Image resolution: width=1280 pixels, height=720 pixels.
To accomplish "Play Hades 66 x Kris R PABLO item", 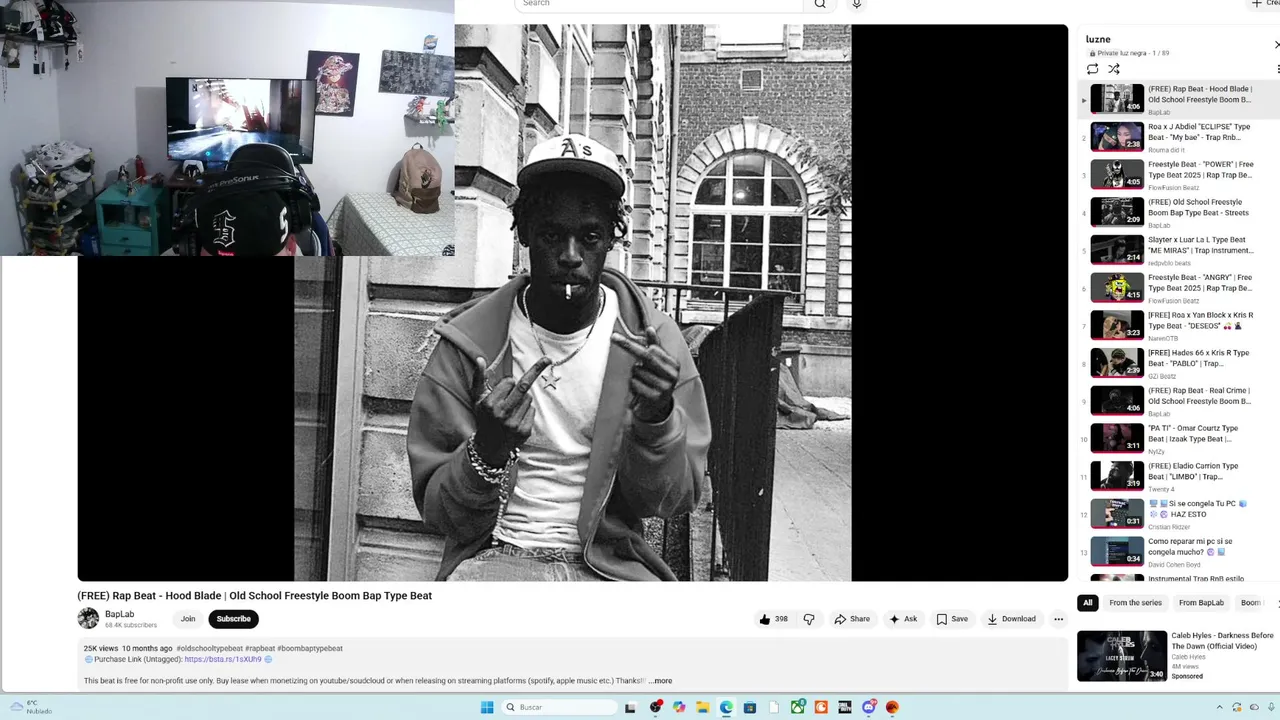I will 1178,363.
